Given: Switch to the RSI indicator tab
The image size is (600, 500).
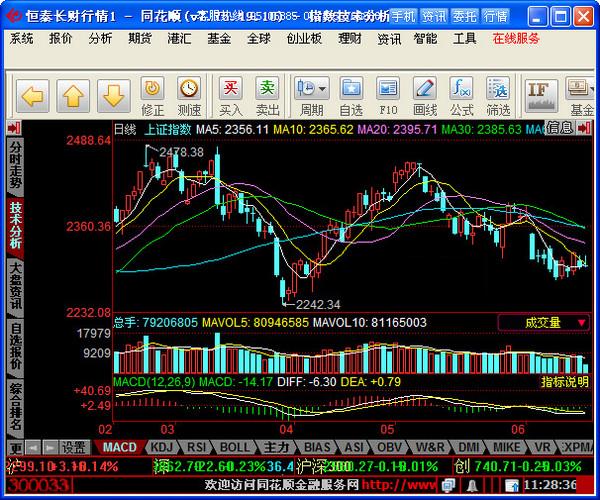Looking at the screenshot, I should 196,447.
